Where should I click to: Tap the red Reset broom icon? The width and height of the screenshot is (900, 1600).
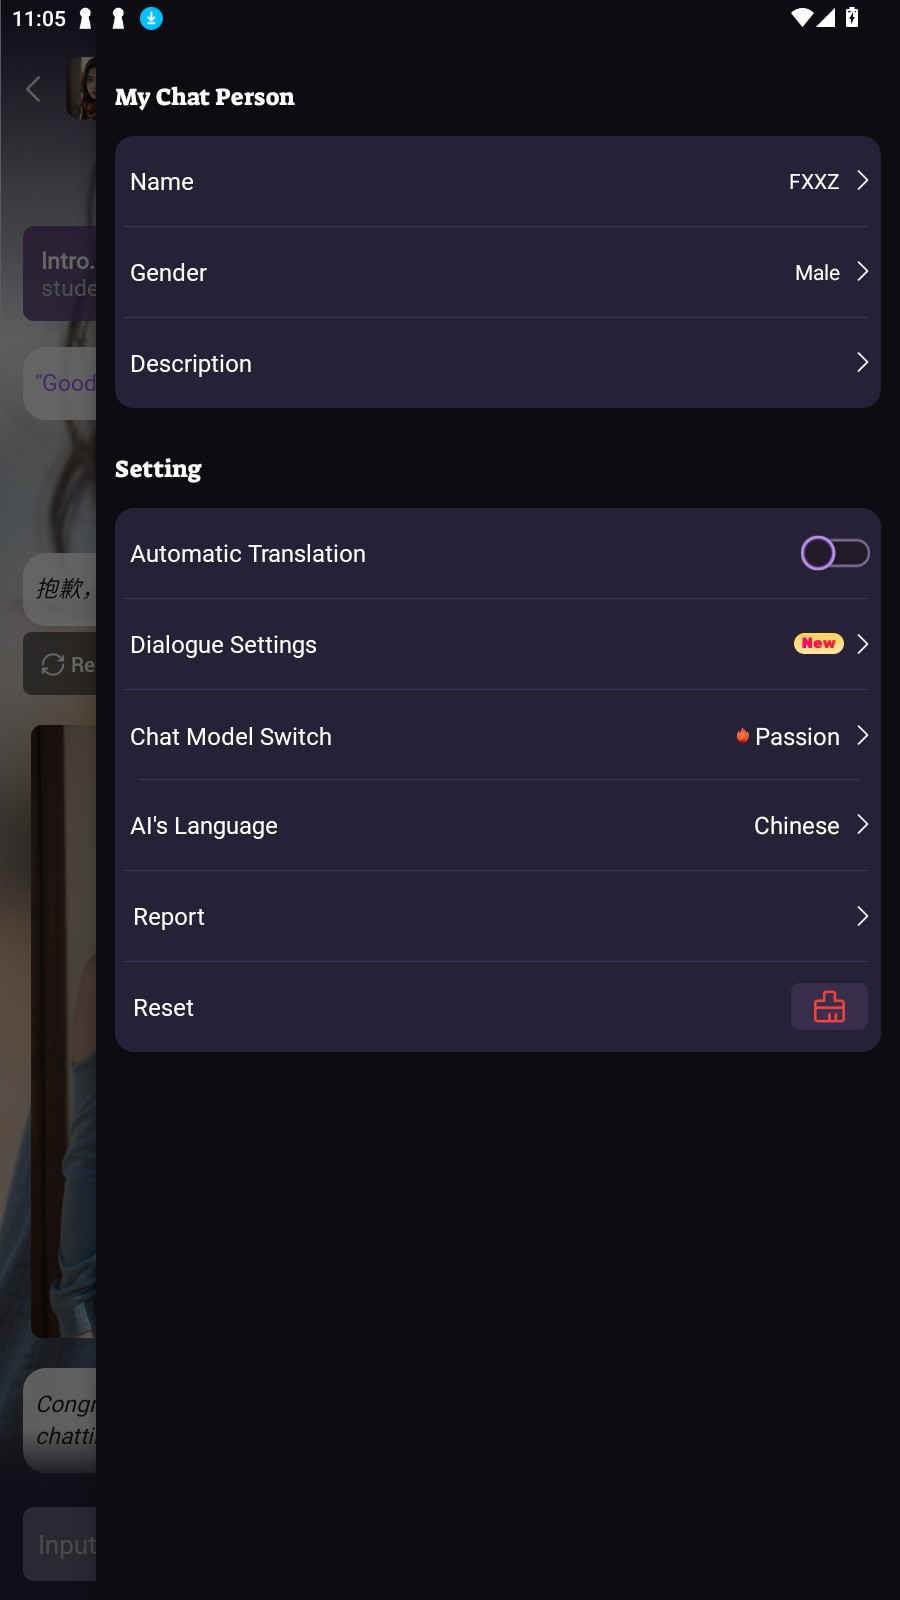(829, 1006)
